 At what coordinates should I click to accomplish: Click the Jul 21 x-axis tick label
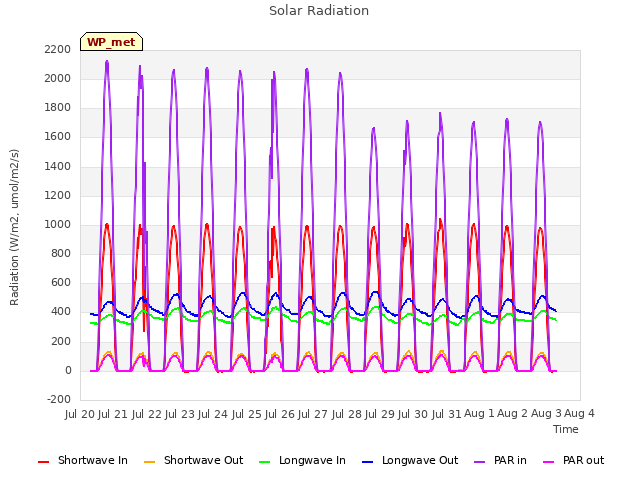[x=113, y=414]
